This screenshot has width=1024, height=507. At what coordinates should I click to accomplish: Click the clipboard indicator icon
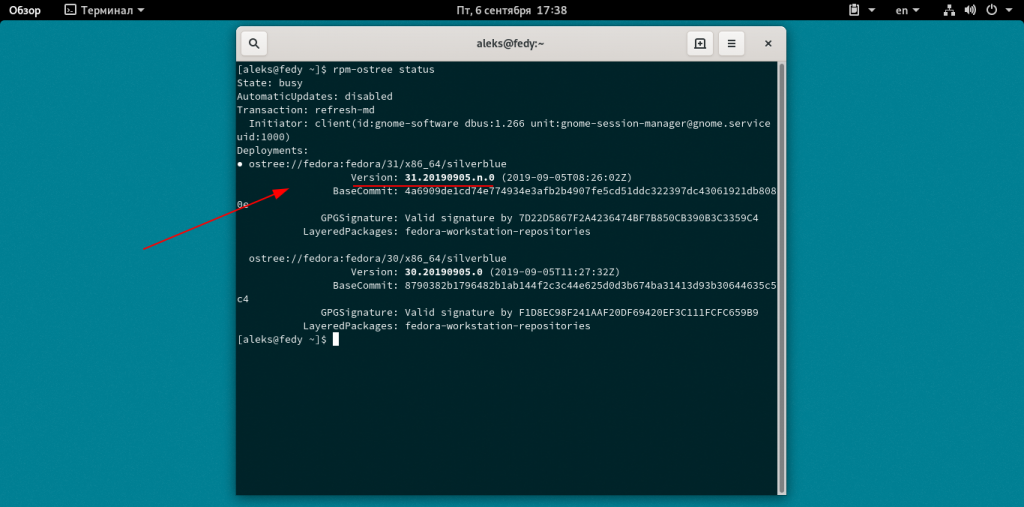click(x=854, y=10)
